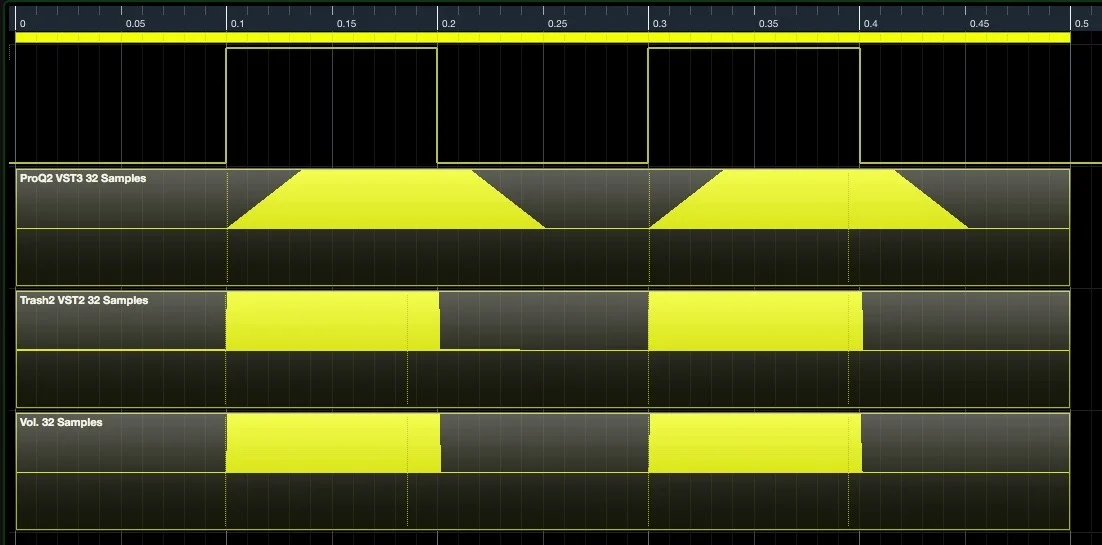Click the ruler at the 0.1 mark
1102x545 pixels.
(x=238, y=24)
